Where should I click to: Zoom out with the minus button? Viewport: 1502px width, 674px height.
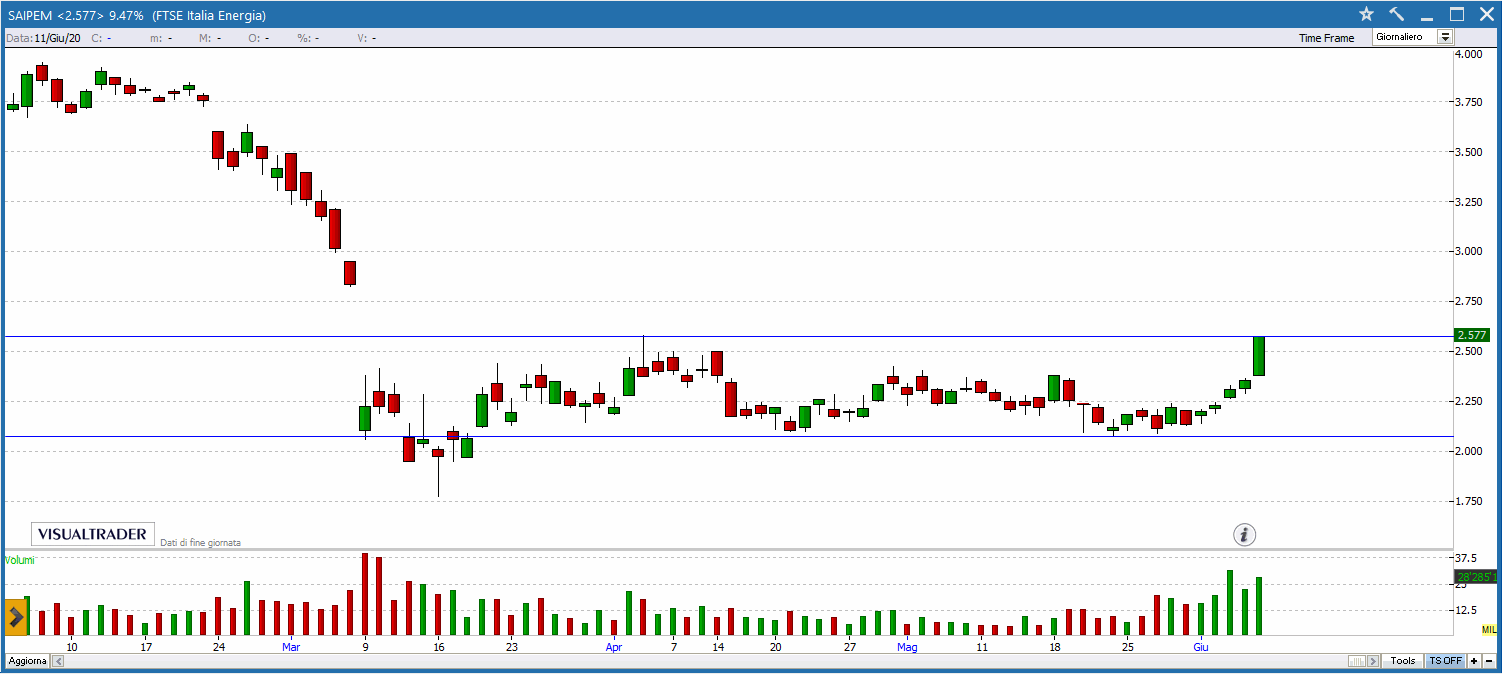1489,661
